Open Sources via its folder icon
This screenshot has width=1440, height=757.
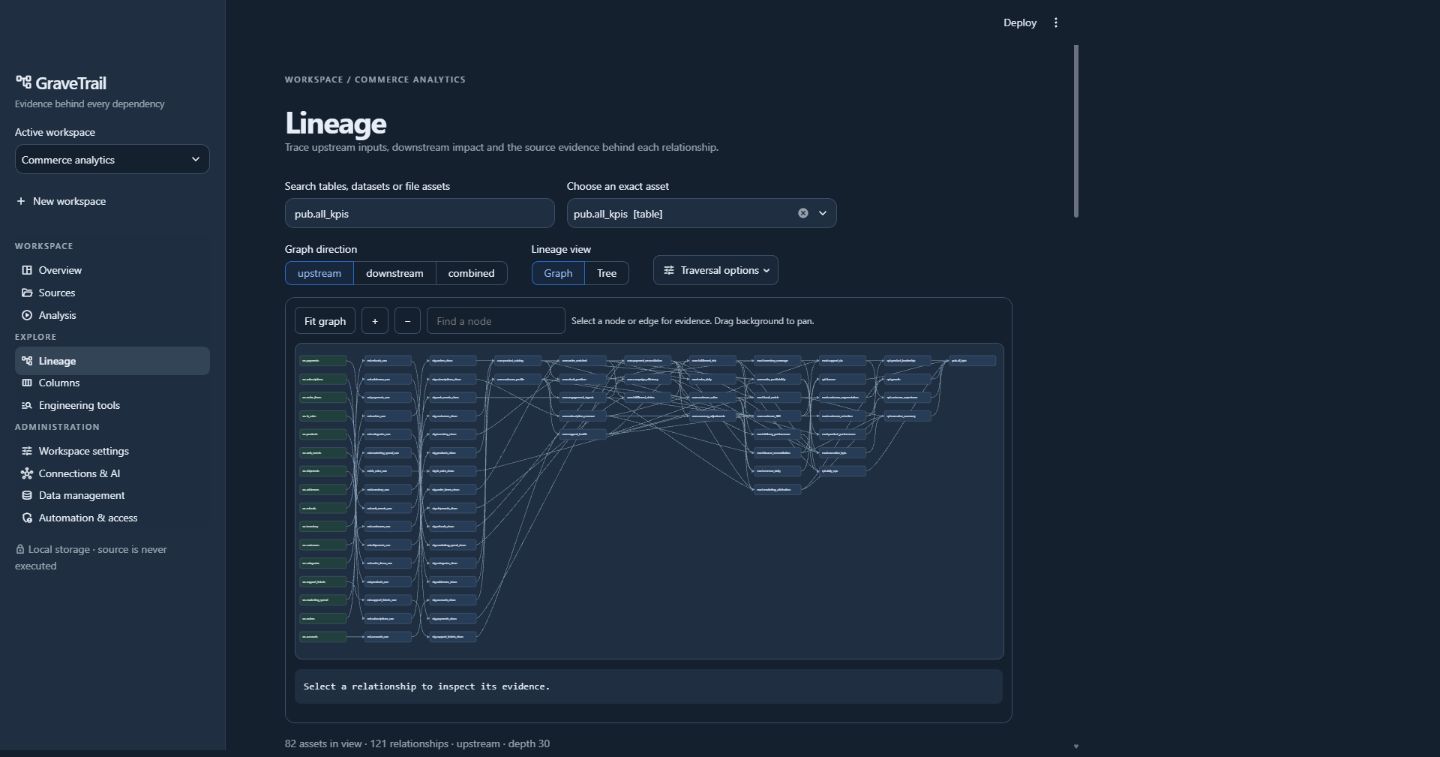coord(27,293)
